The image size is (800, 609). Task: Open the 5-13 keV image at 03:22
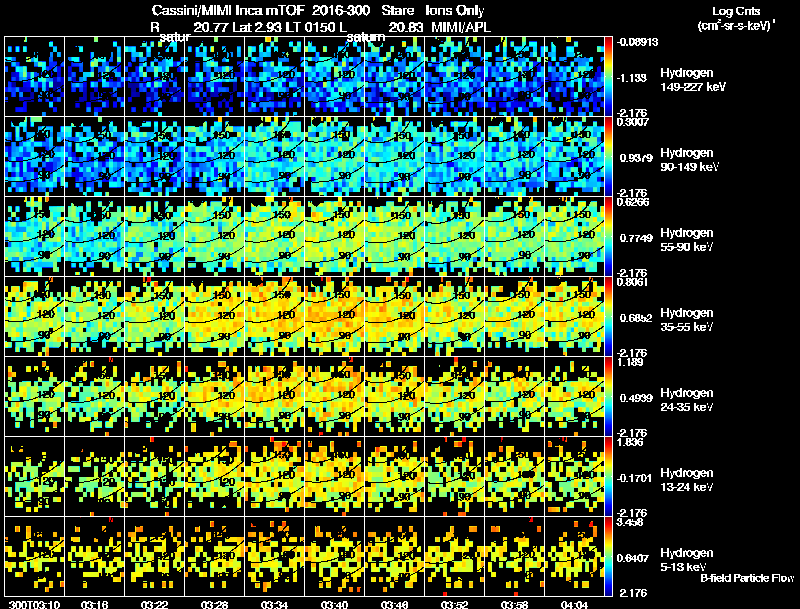coord(154,556)
